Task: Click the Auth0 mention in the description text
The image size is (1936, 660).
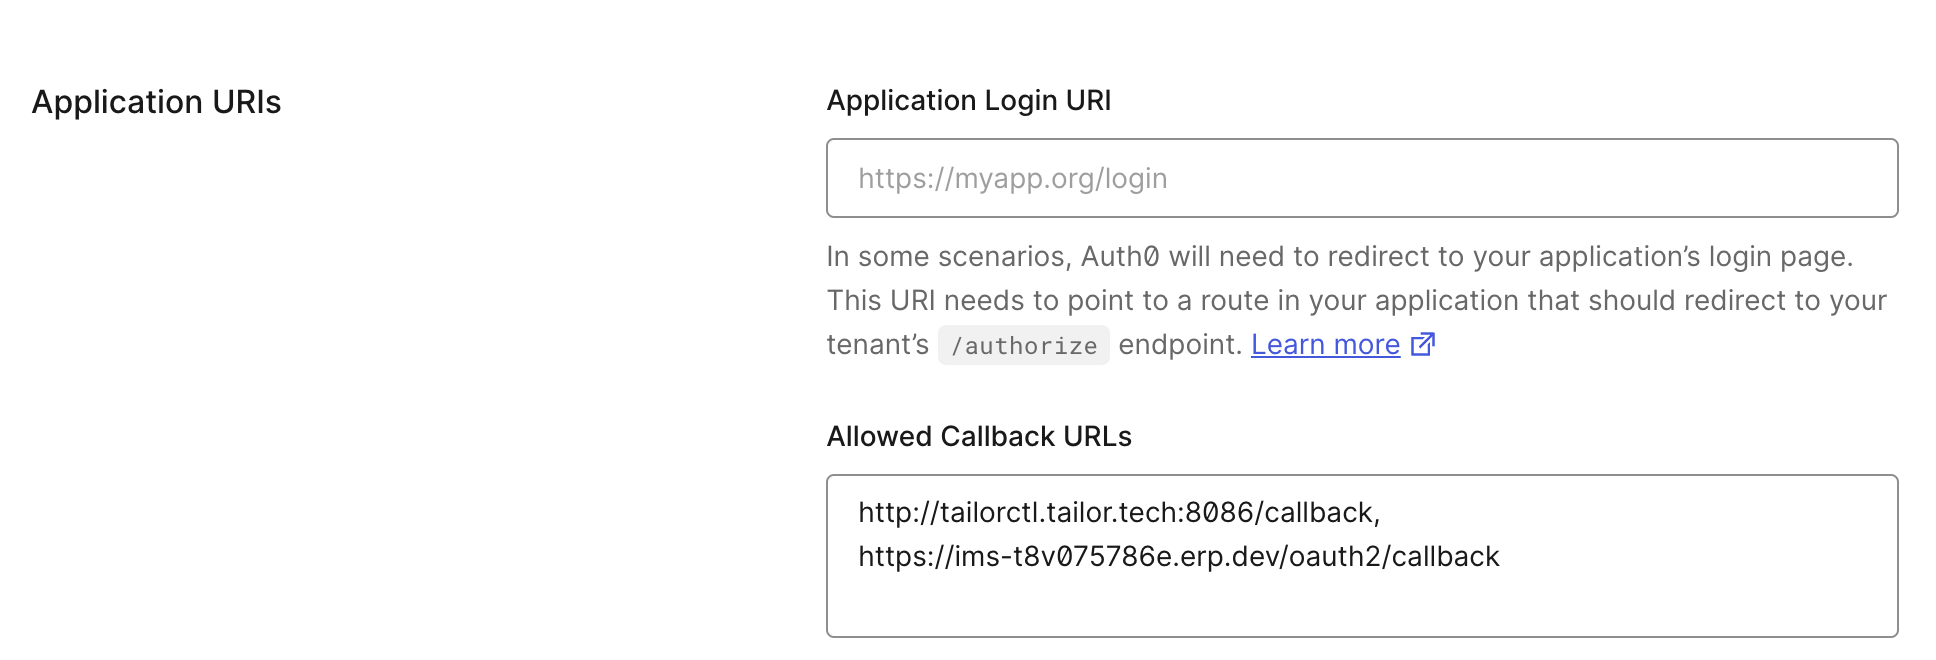Action: (x=1119, y=256)
